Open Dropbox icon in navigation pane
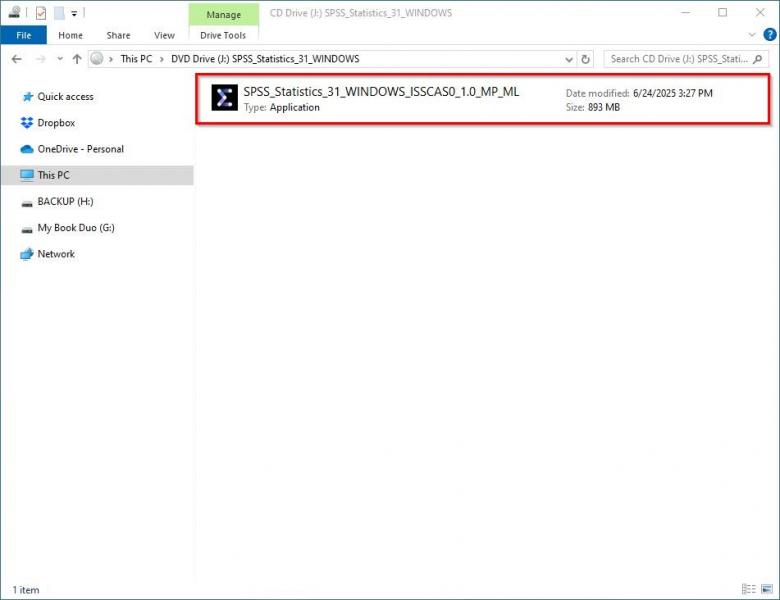This screenshot has width=780, height=600. (27, 123)
